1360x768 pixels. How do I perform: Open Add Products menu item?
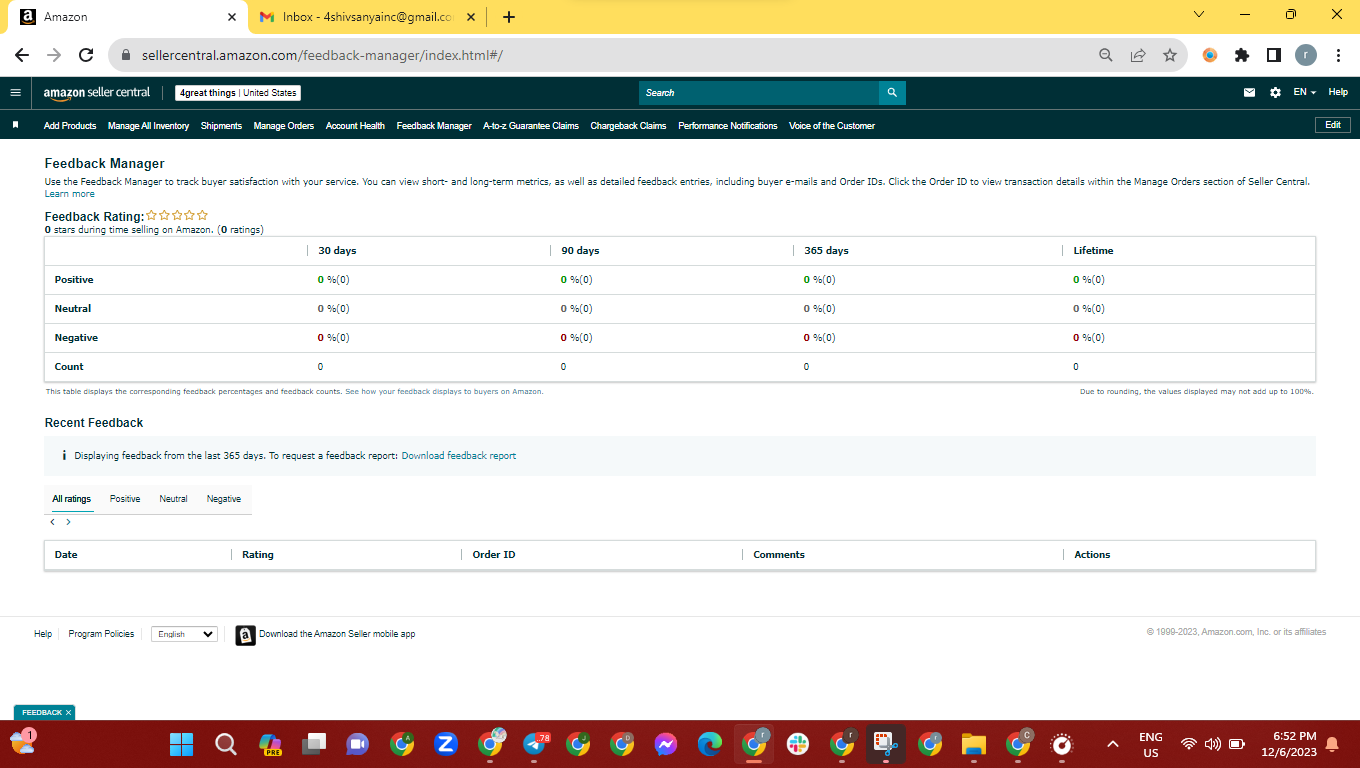coord(70,126)
